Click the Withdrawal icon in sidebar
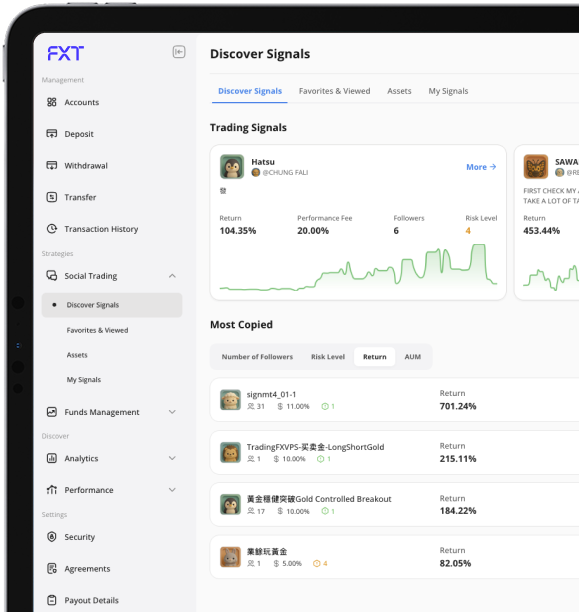 (x=52, y=165)
